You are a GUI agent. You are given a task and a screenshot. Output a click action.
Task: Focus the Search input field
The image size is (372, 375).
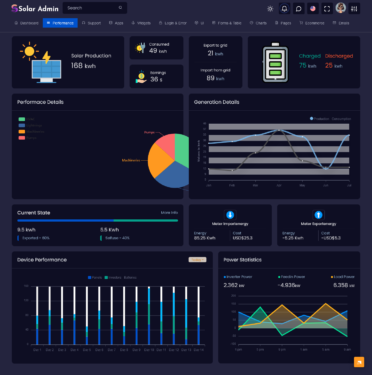coord(95,8)
